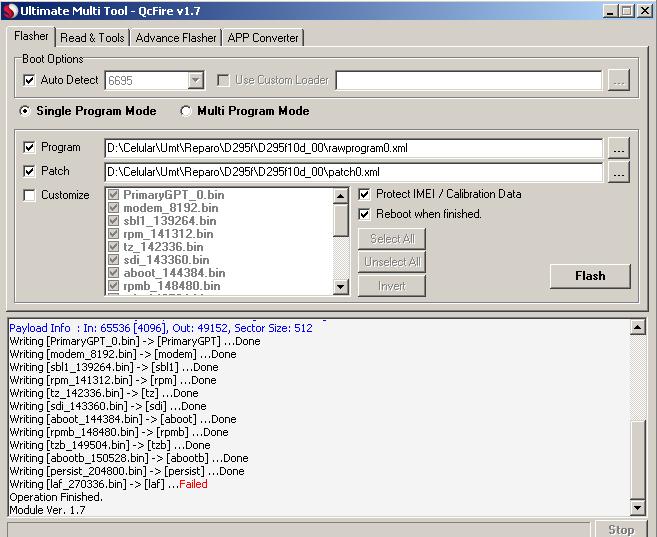Enable Use Custom Loader checkbox
The height and width of the screenshot is (537, 657).
(223, 80)
